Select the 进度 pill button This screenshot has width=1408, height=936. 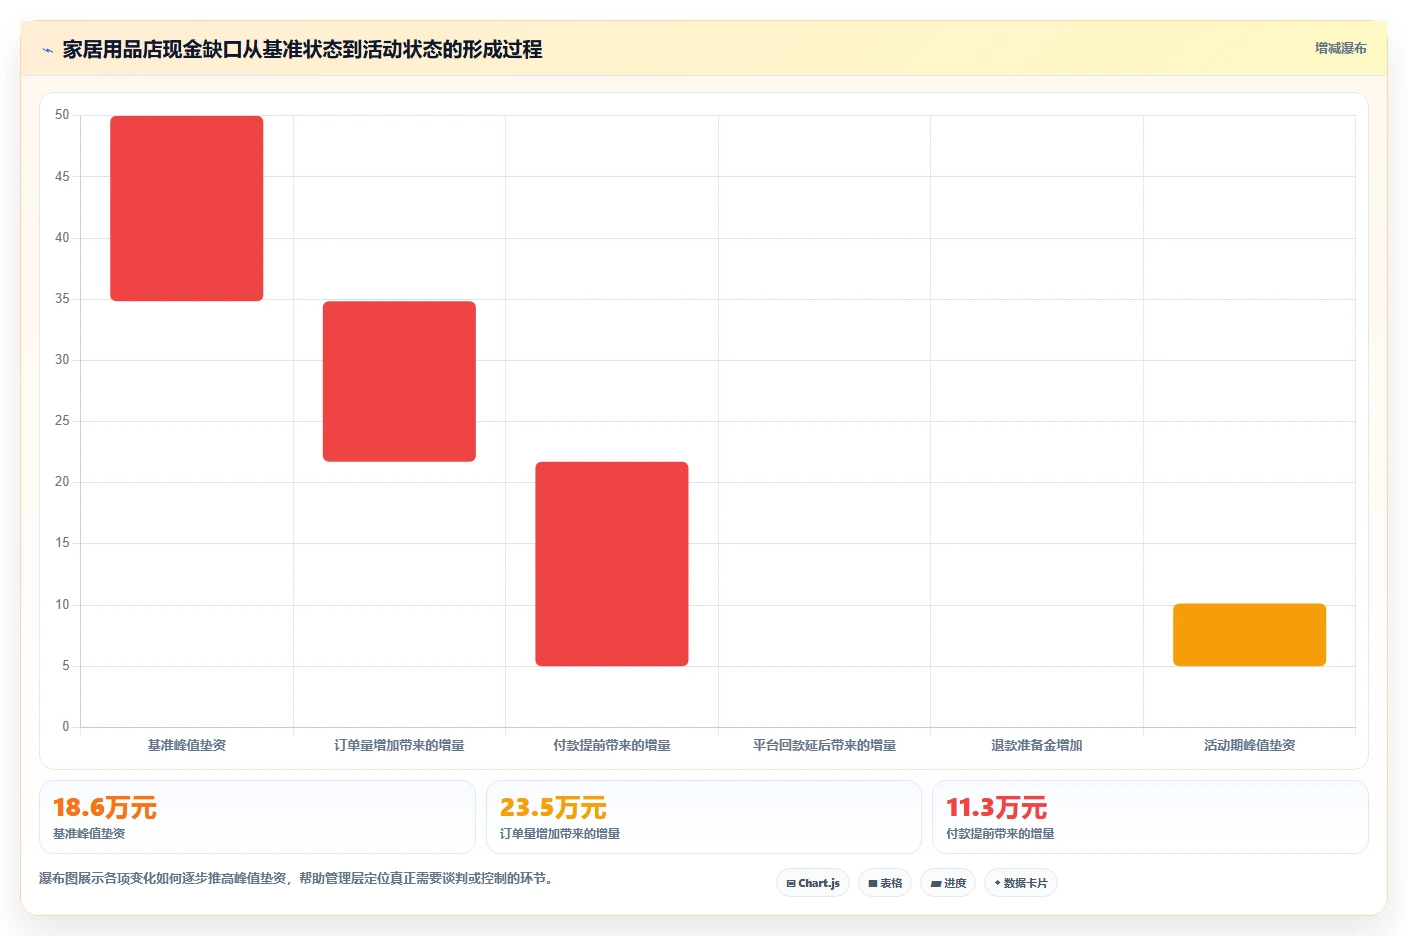click(x=948, y=883)
